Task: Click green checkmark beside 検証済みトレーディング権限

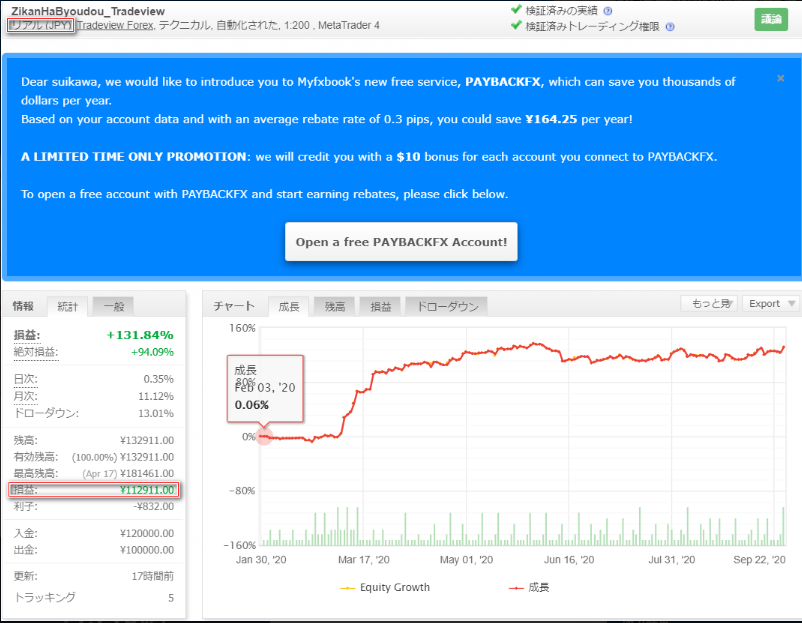Action: click(516, 25)
